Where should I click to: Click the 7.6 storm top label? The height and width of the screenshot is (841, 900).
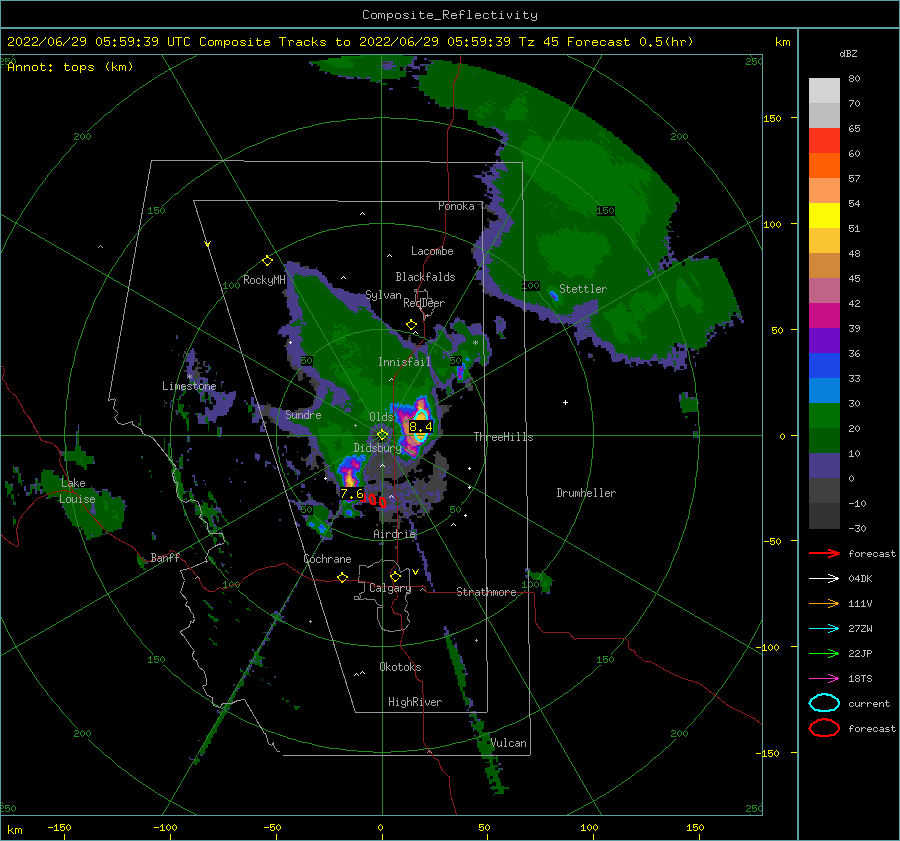[x=351, y=494]
